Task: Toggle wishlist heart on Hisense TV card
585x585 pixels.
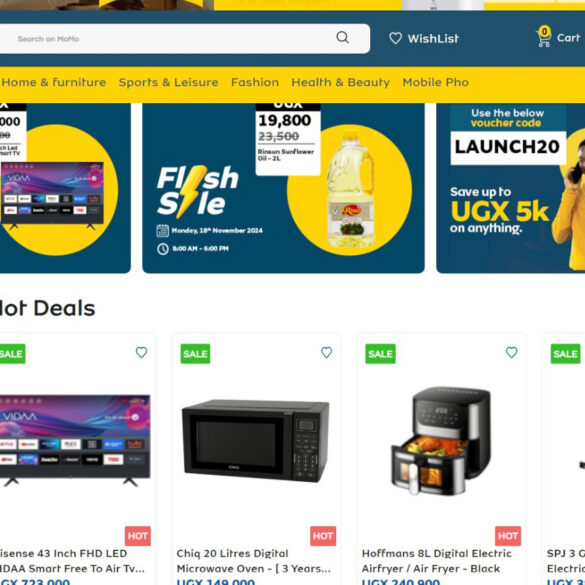Action: click(141, 352)
